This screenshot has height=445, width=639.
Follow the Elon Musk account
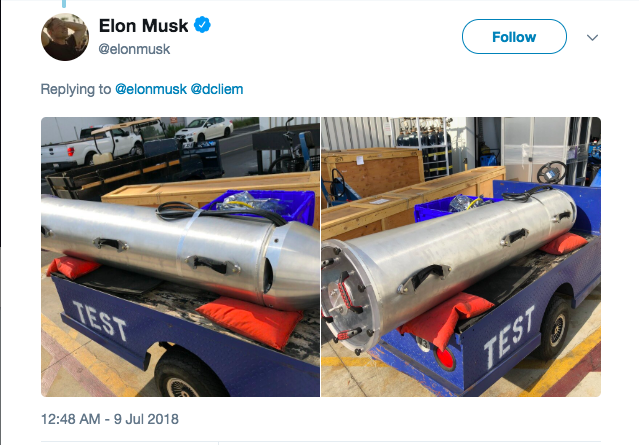click(514, 37)
